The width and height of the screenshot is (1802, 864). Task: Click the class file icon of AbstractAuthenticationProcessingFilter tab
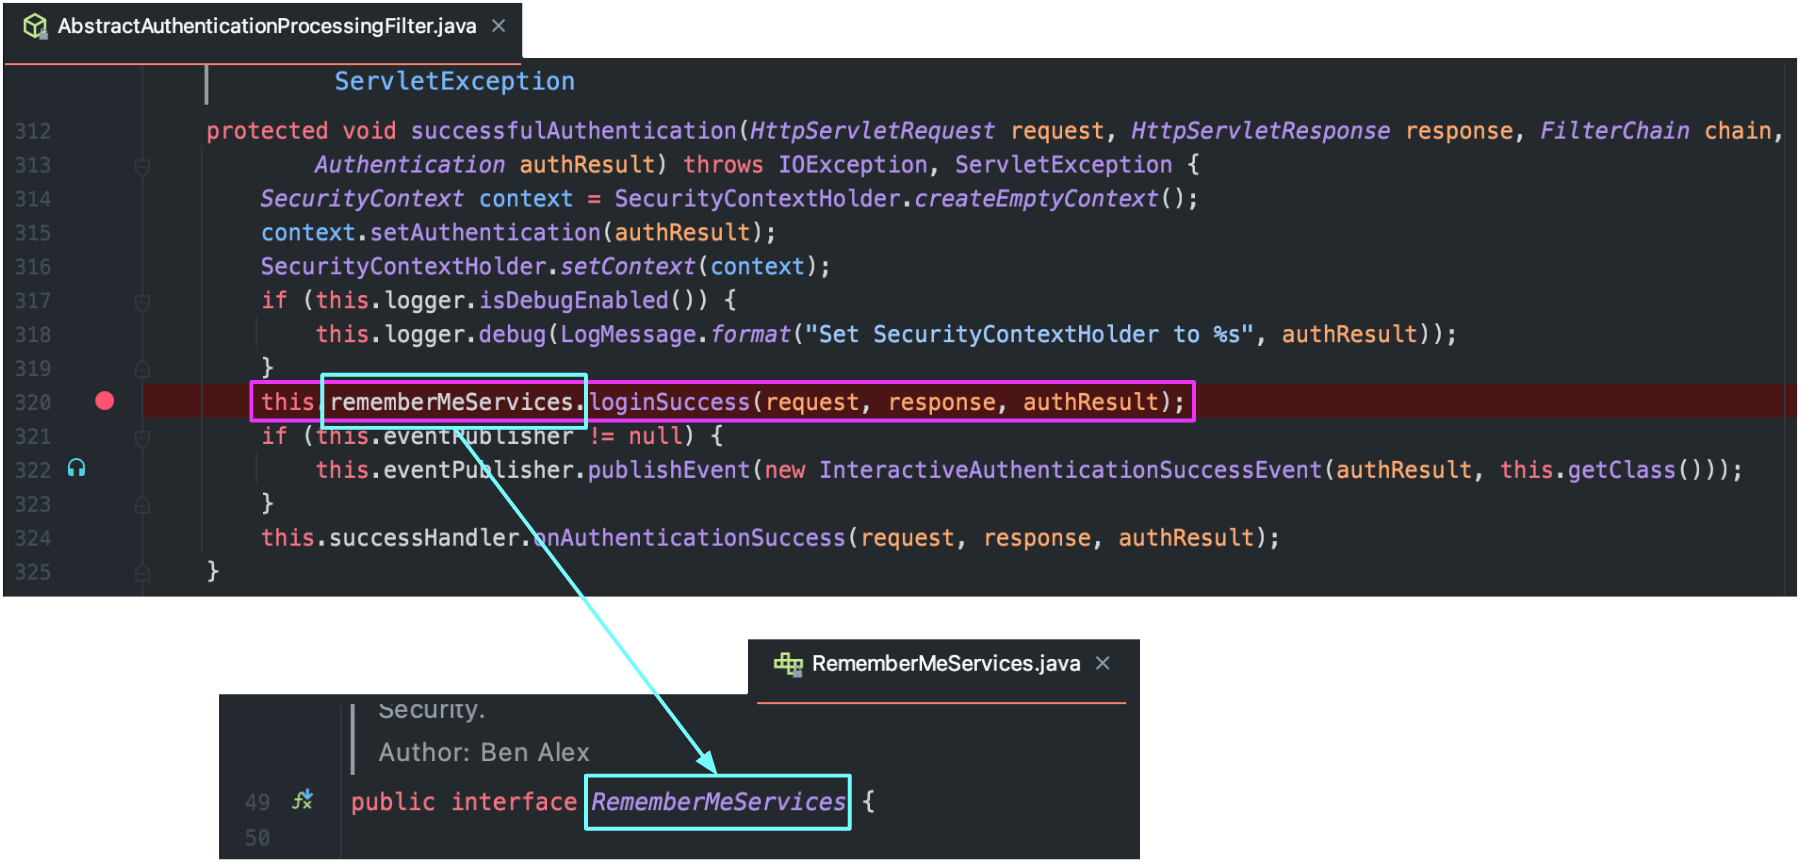[35, 27]
